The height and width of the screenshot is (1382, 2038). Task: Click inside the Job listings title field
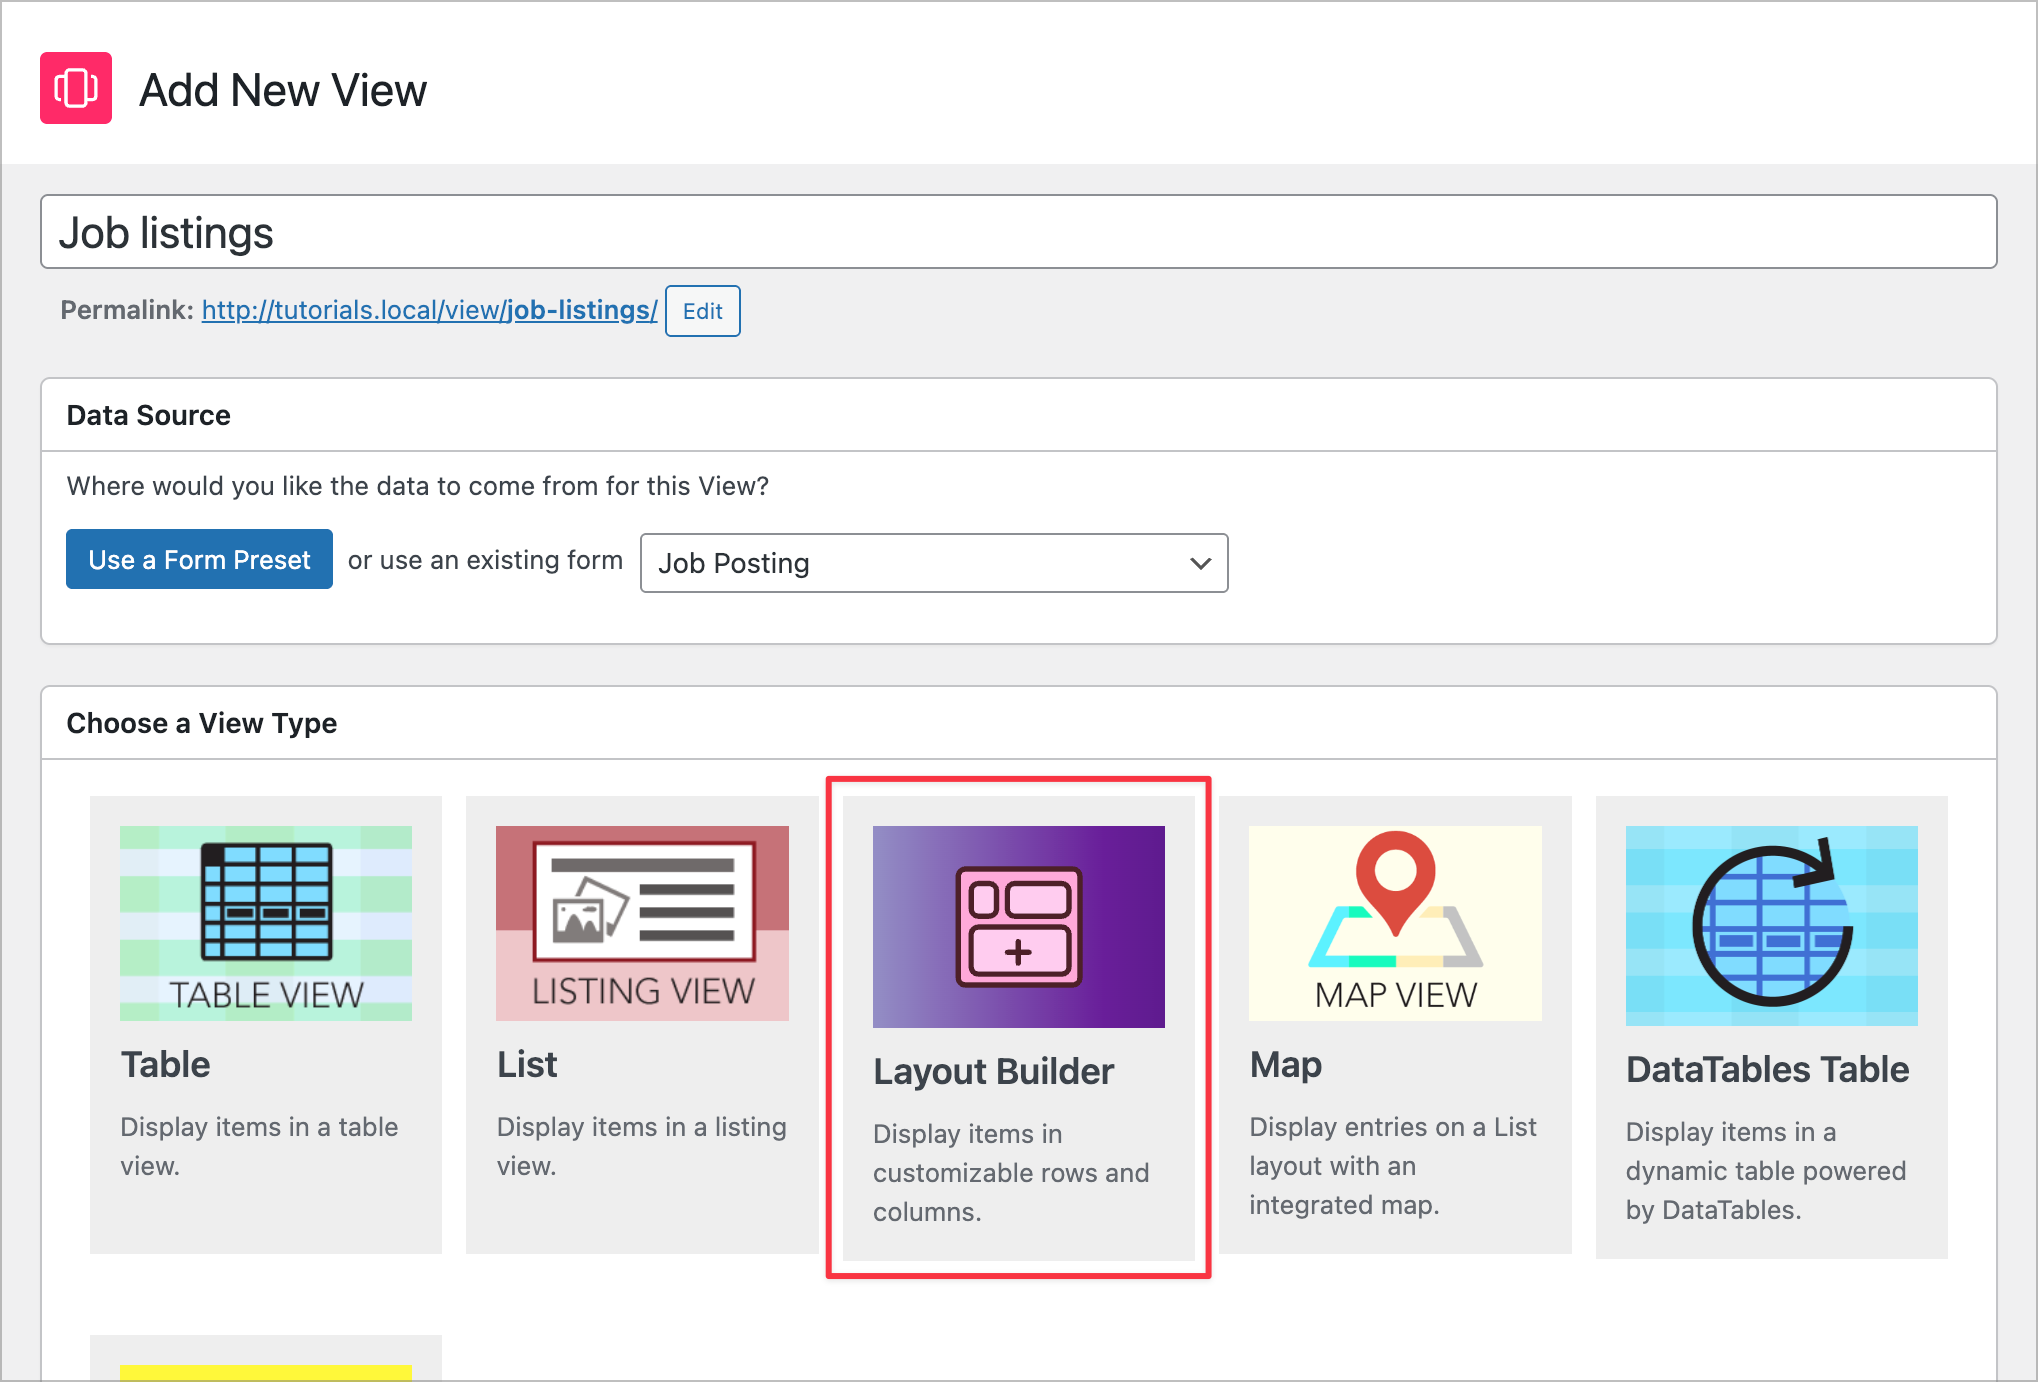pyautogui.click(x=1018, y=232)
